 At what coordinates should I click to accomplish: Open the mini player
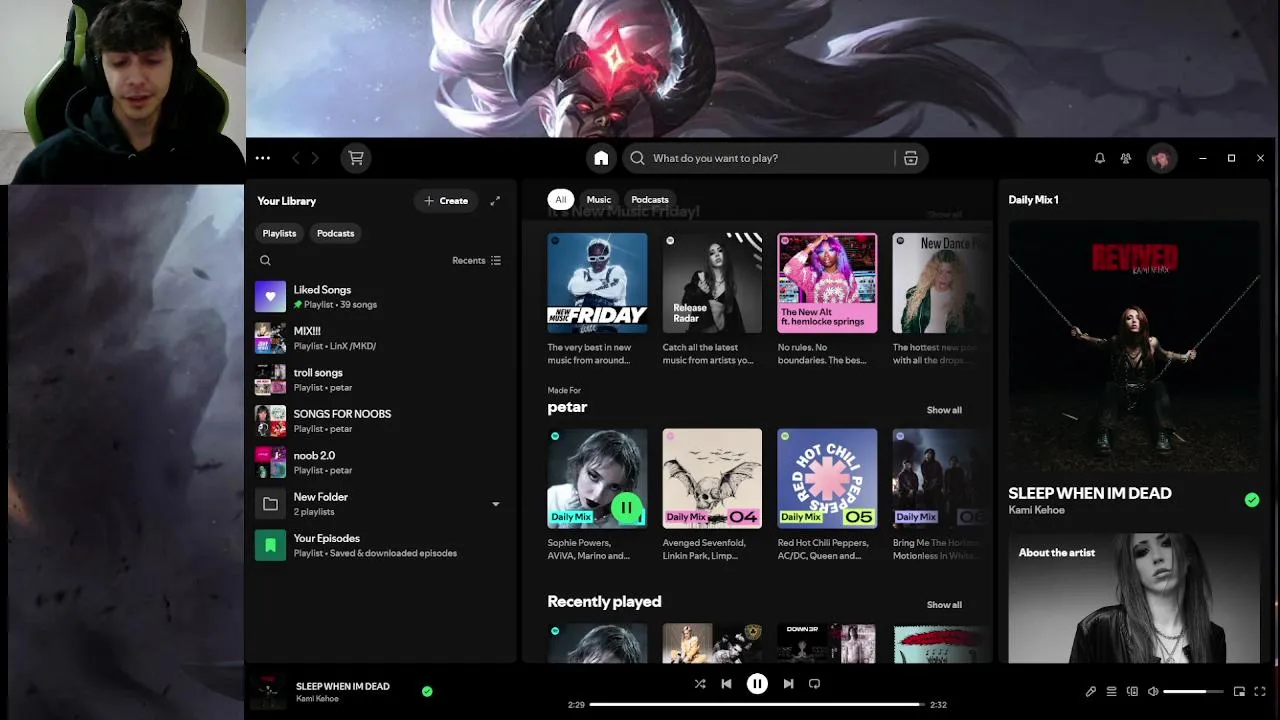[x=1239, y=691]
